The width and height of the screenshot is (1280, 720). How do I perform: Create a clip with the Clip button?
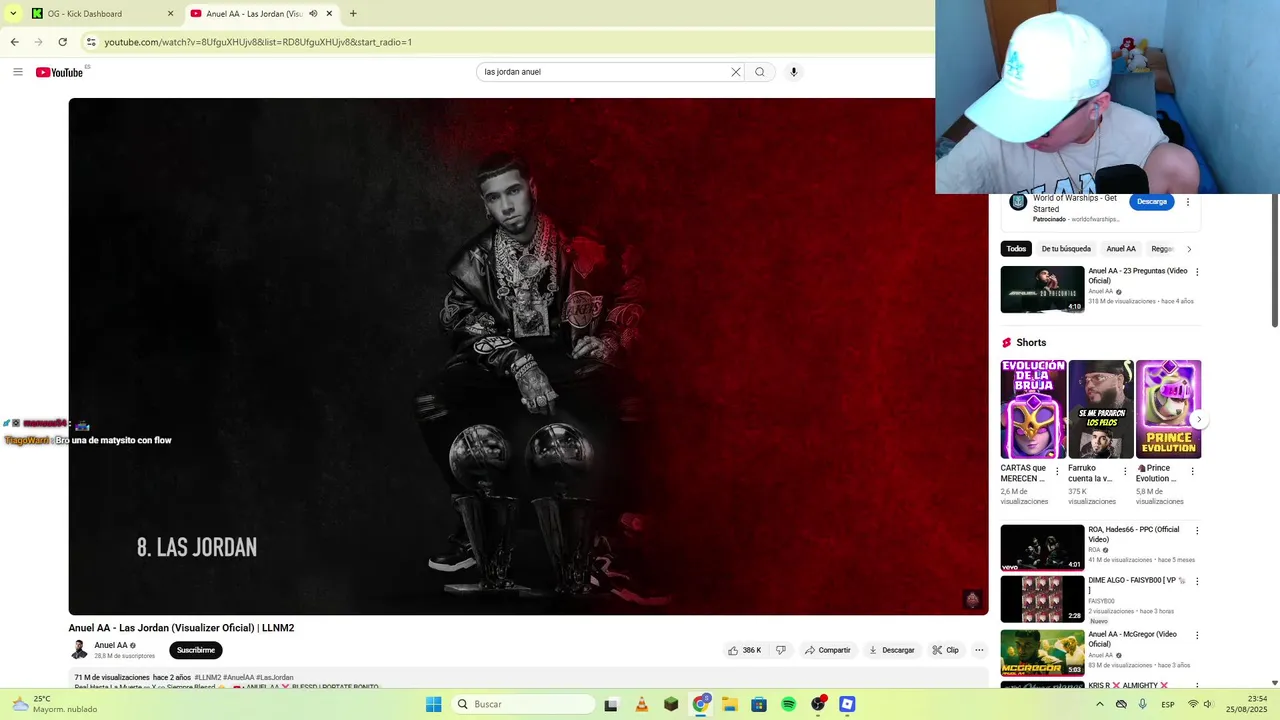pyautogui.click(x=945, y=650)
